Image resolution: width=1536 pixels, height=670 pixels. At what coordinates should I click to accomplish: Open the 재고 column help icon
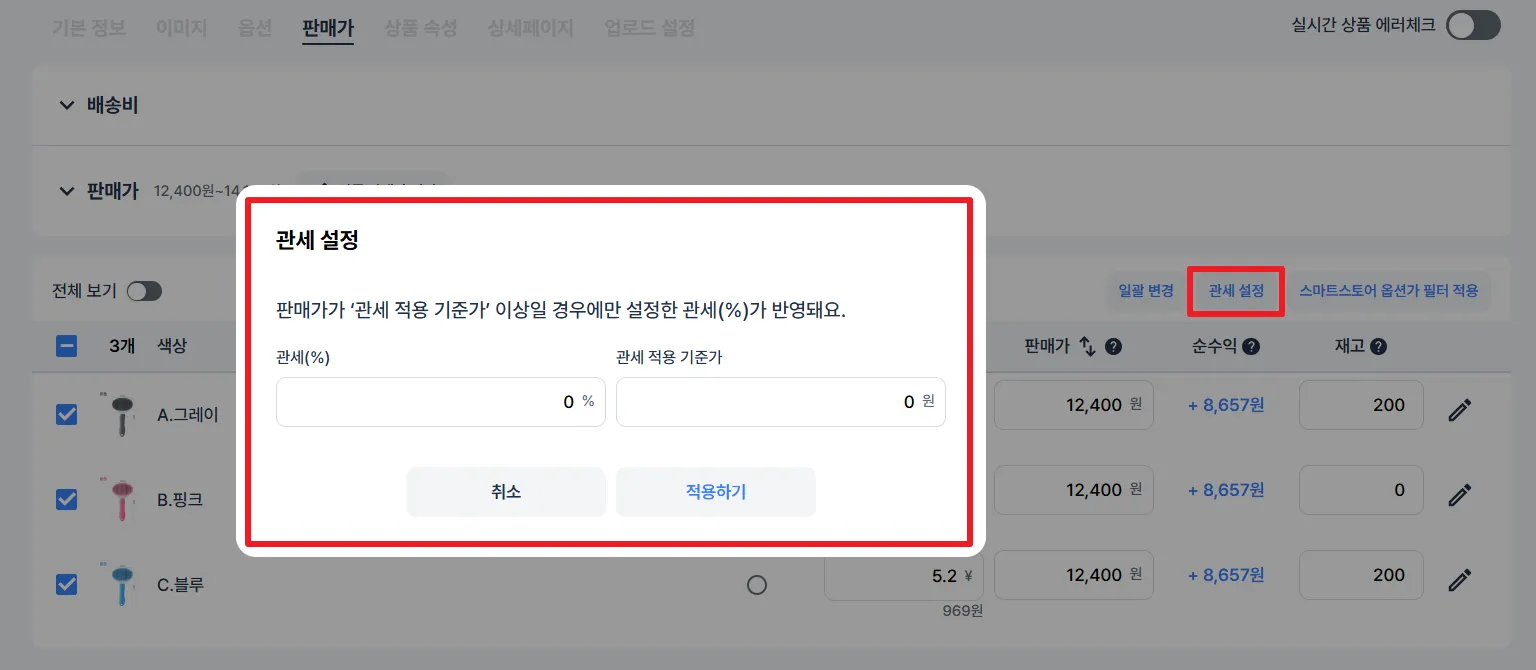(1378, 347)
